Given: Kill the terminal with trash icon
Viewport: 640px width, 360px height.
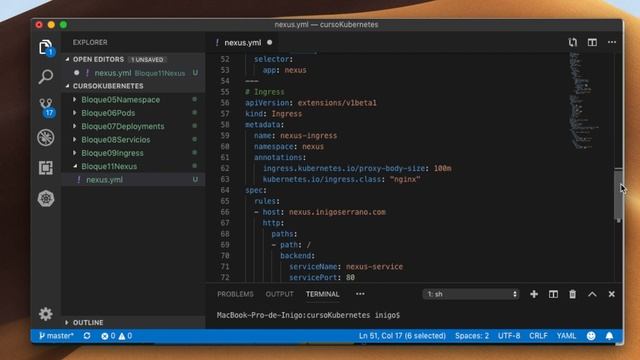Looking at the screenshot, I should 573,294.
